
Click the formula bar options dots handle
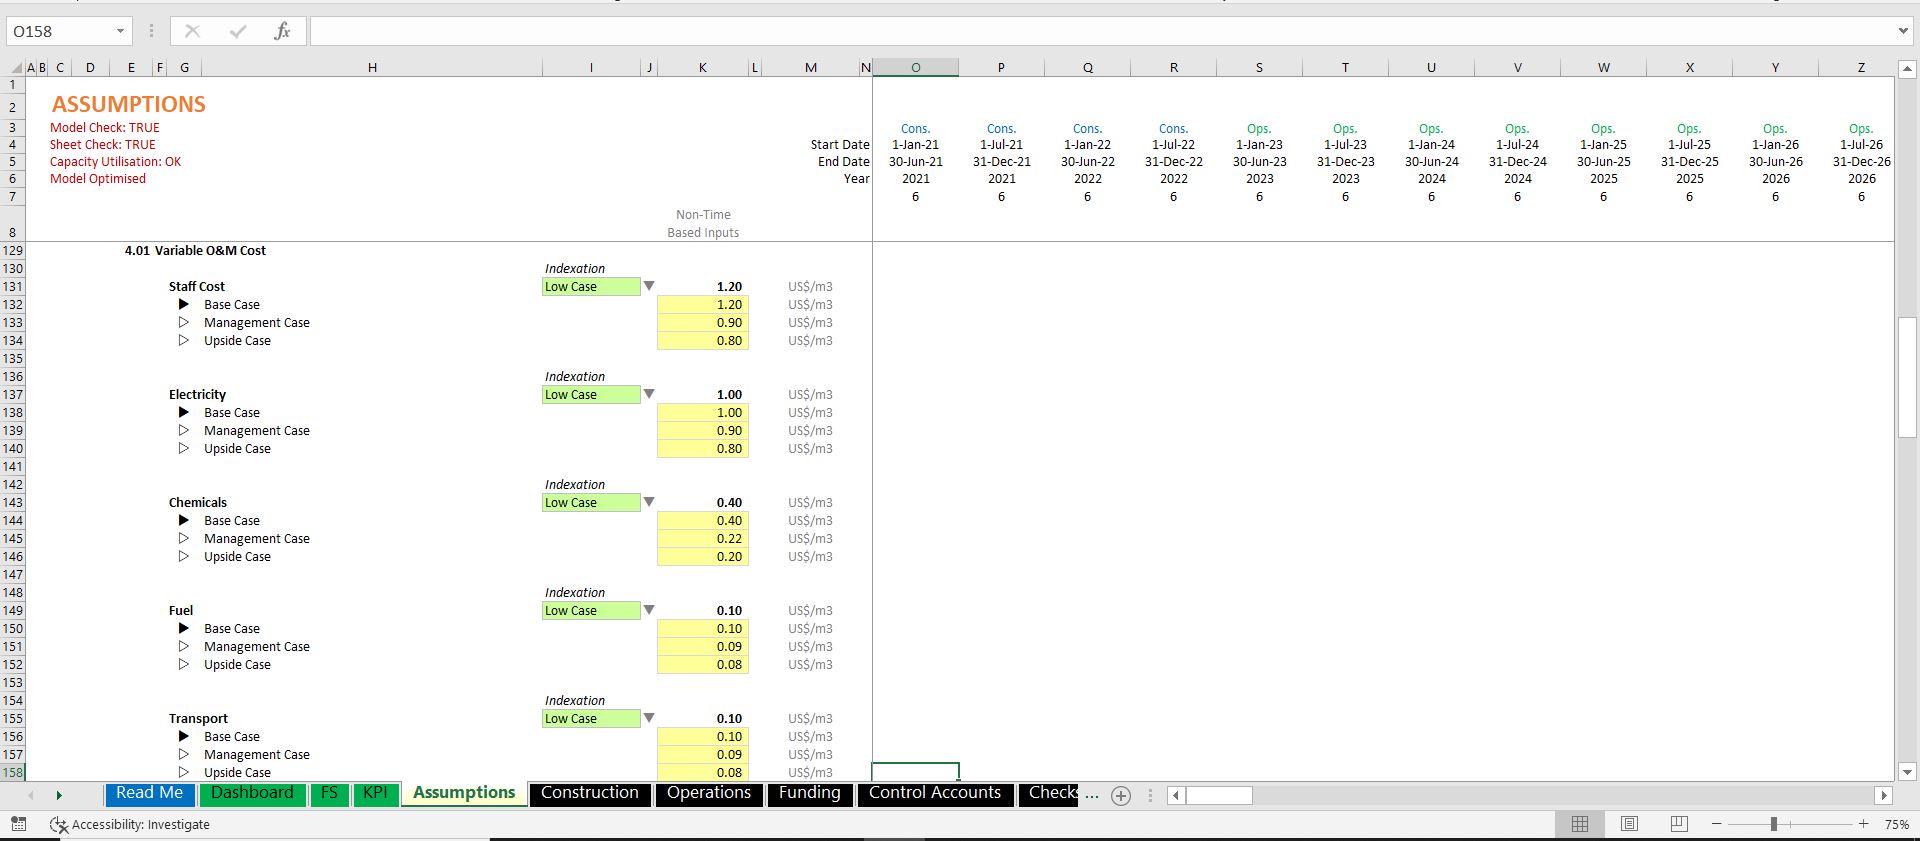pyautogui.click(x=152, y=31)
